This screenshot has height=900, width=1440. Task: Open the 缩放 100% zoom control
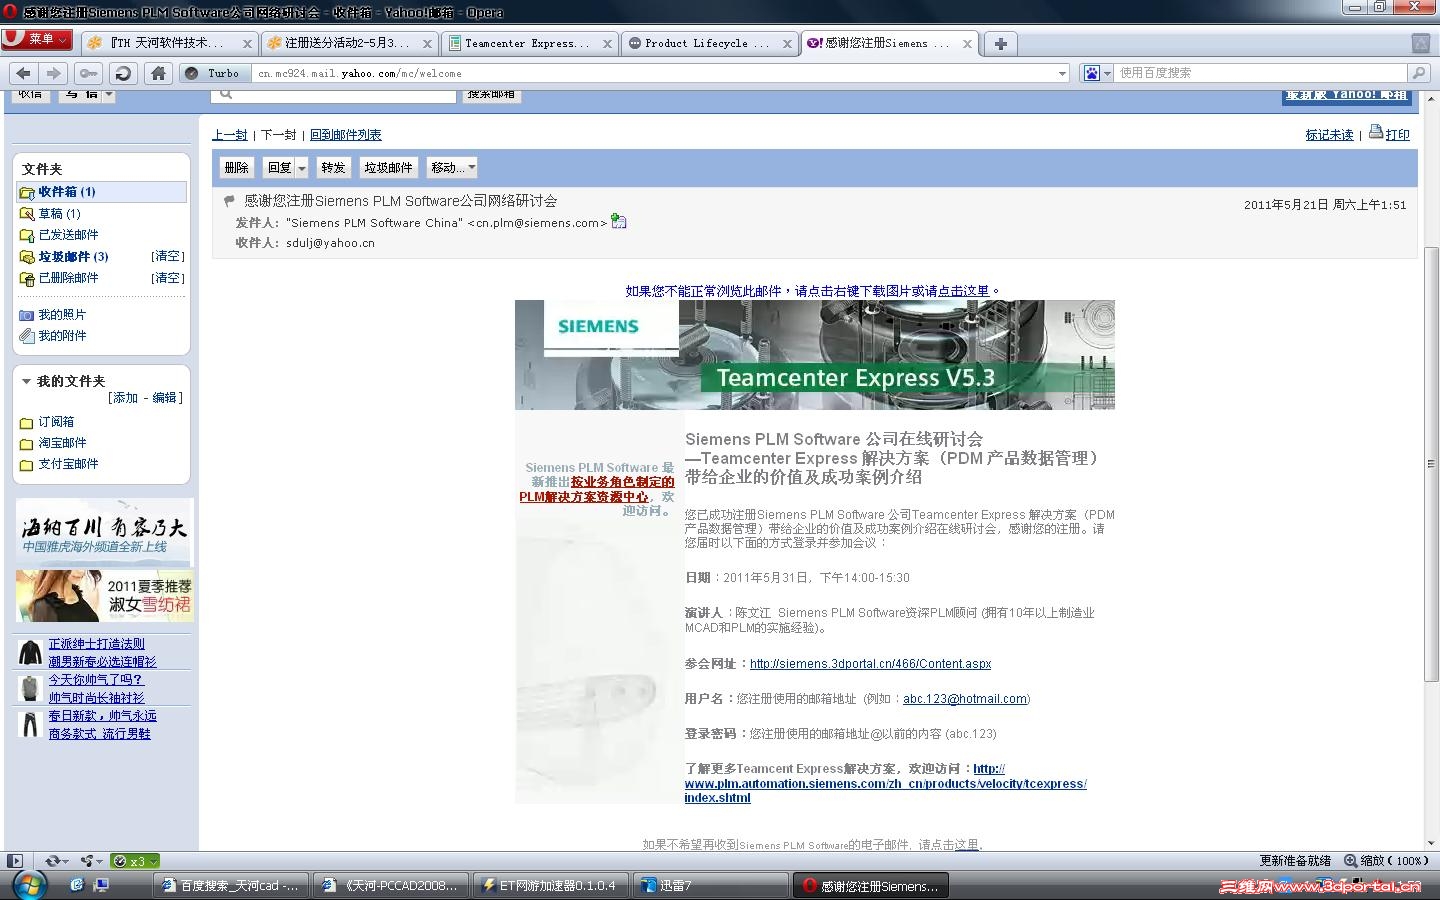[x=1386, y=861]
